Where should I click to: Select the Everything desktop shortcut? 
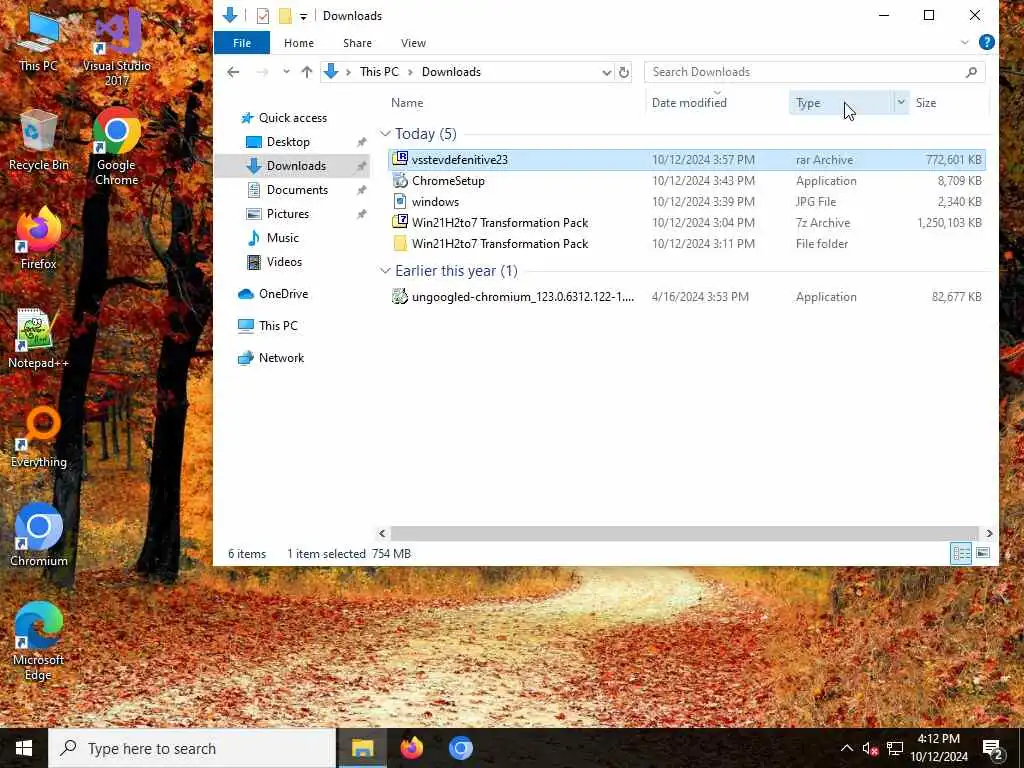[39, 438]
